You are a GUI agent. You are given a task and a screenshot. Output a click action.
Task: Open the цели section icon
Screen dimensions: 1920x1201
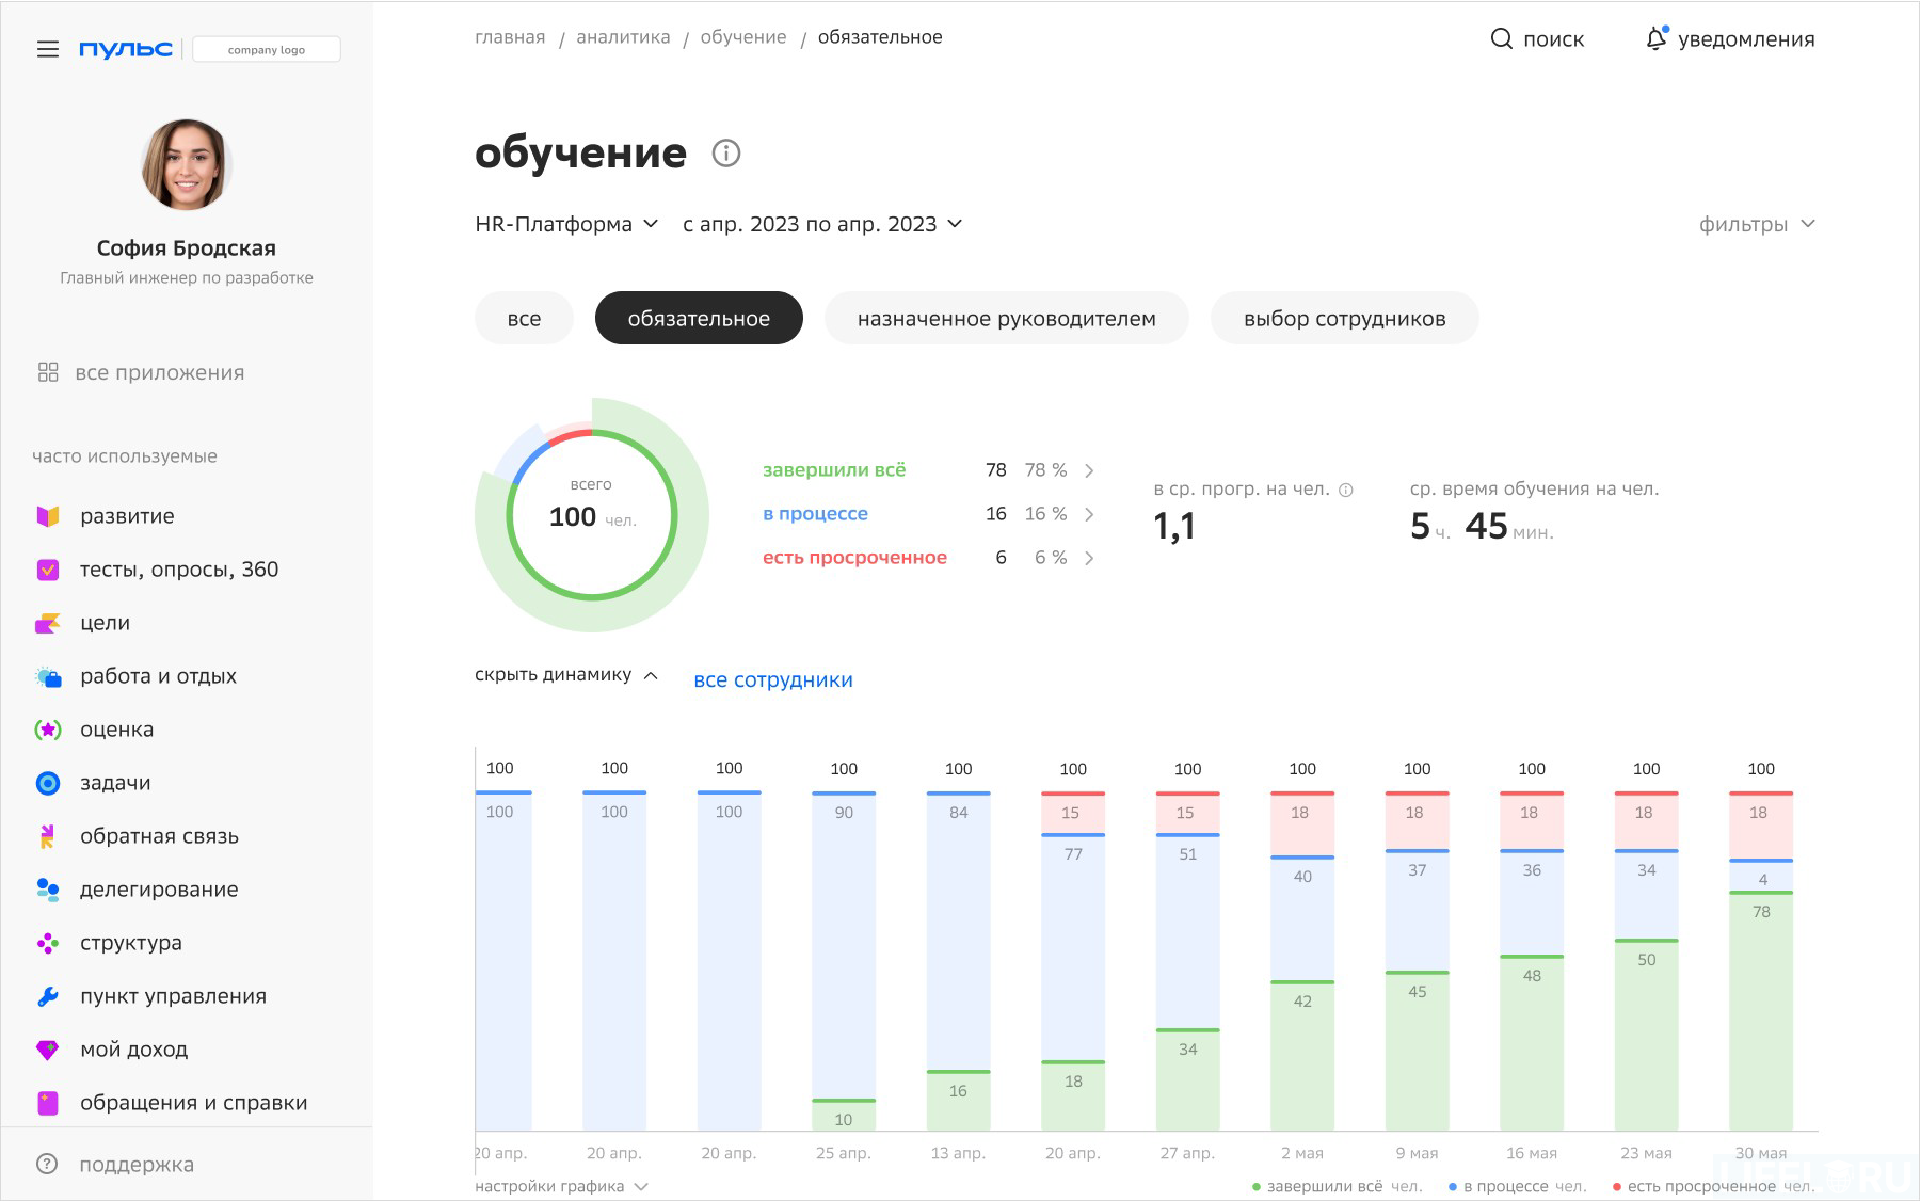[x=47, y=622]
